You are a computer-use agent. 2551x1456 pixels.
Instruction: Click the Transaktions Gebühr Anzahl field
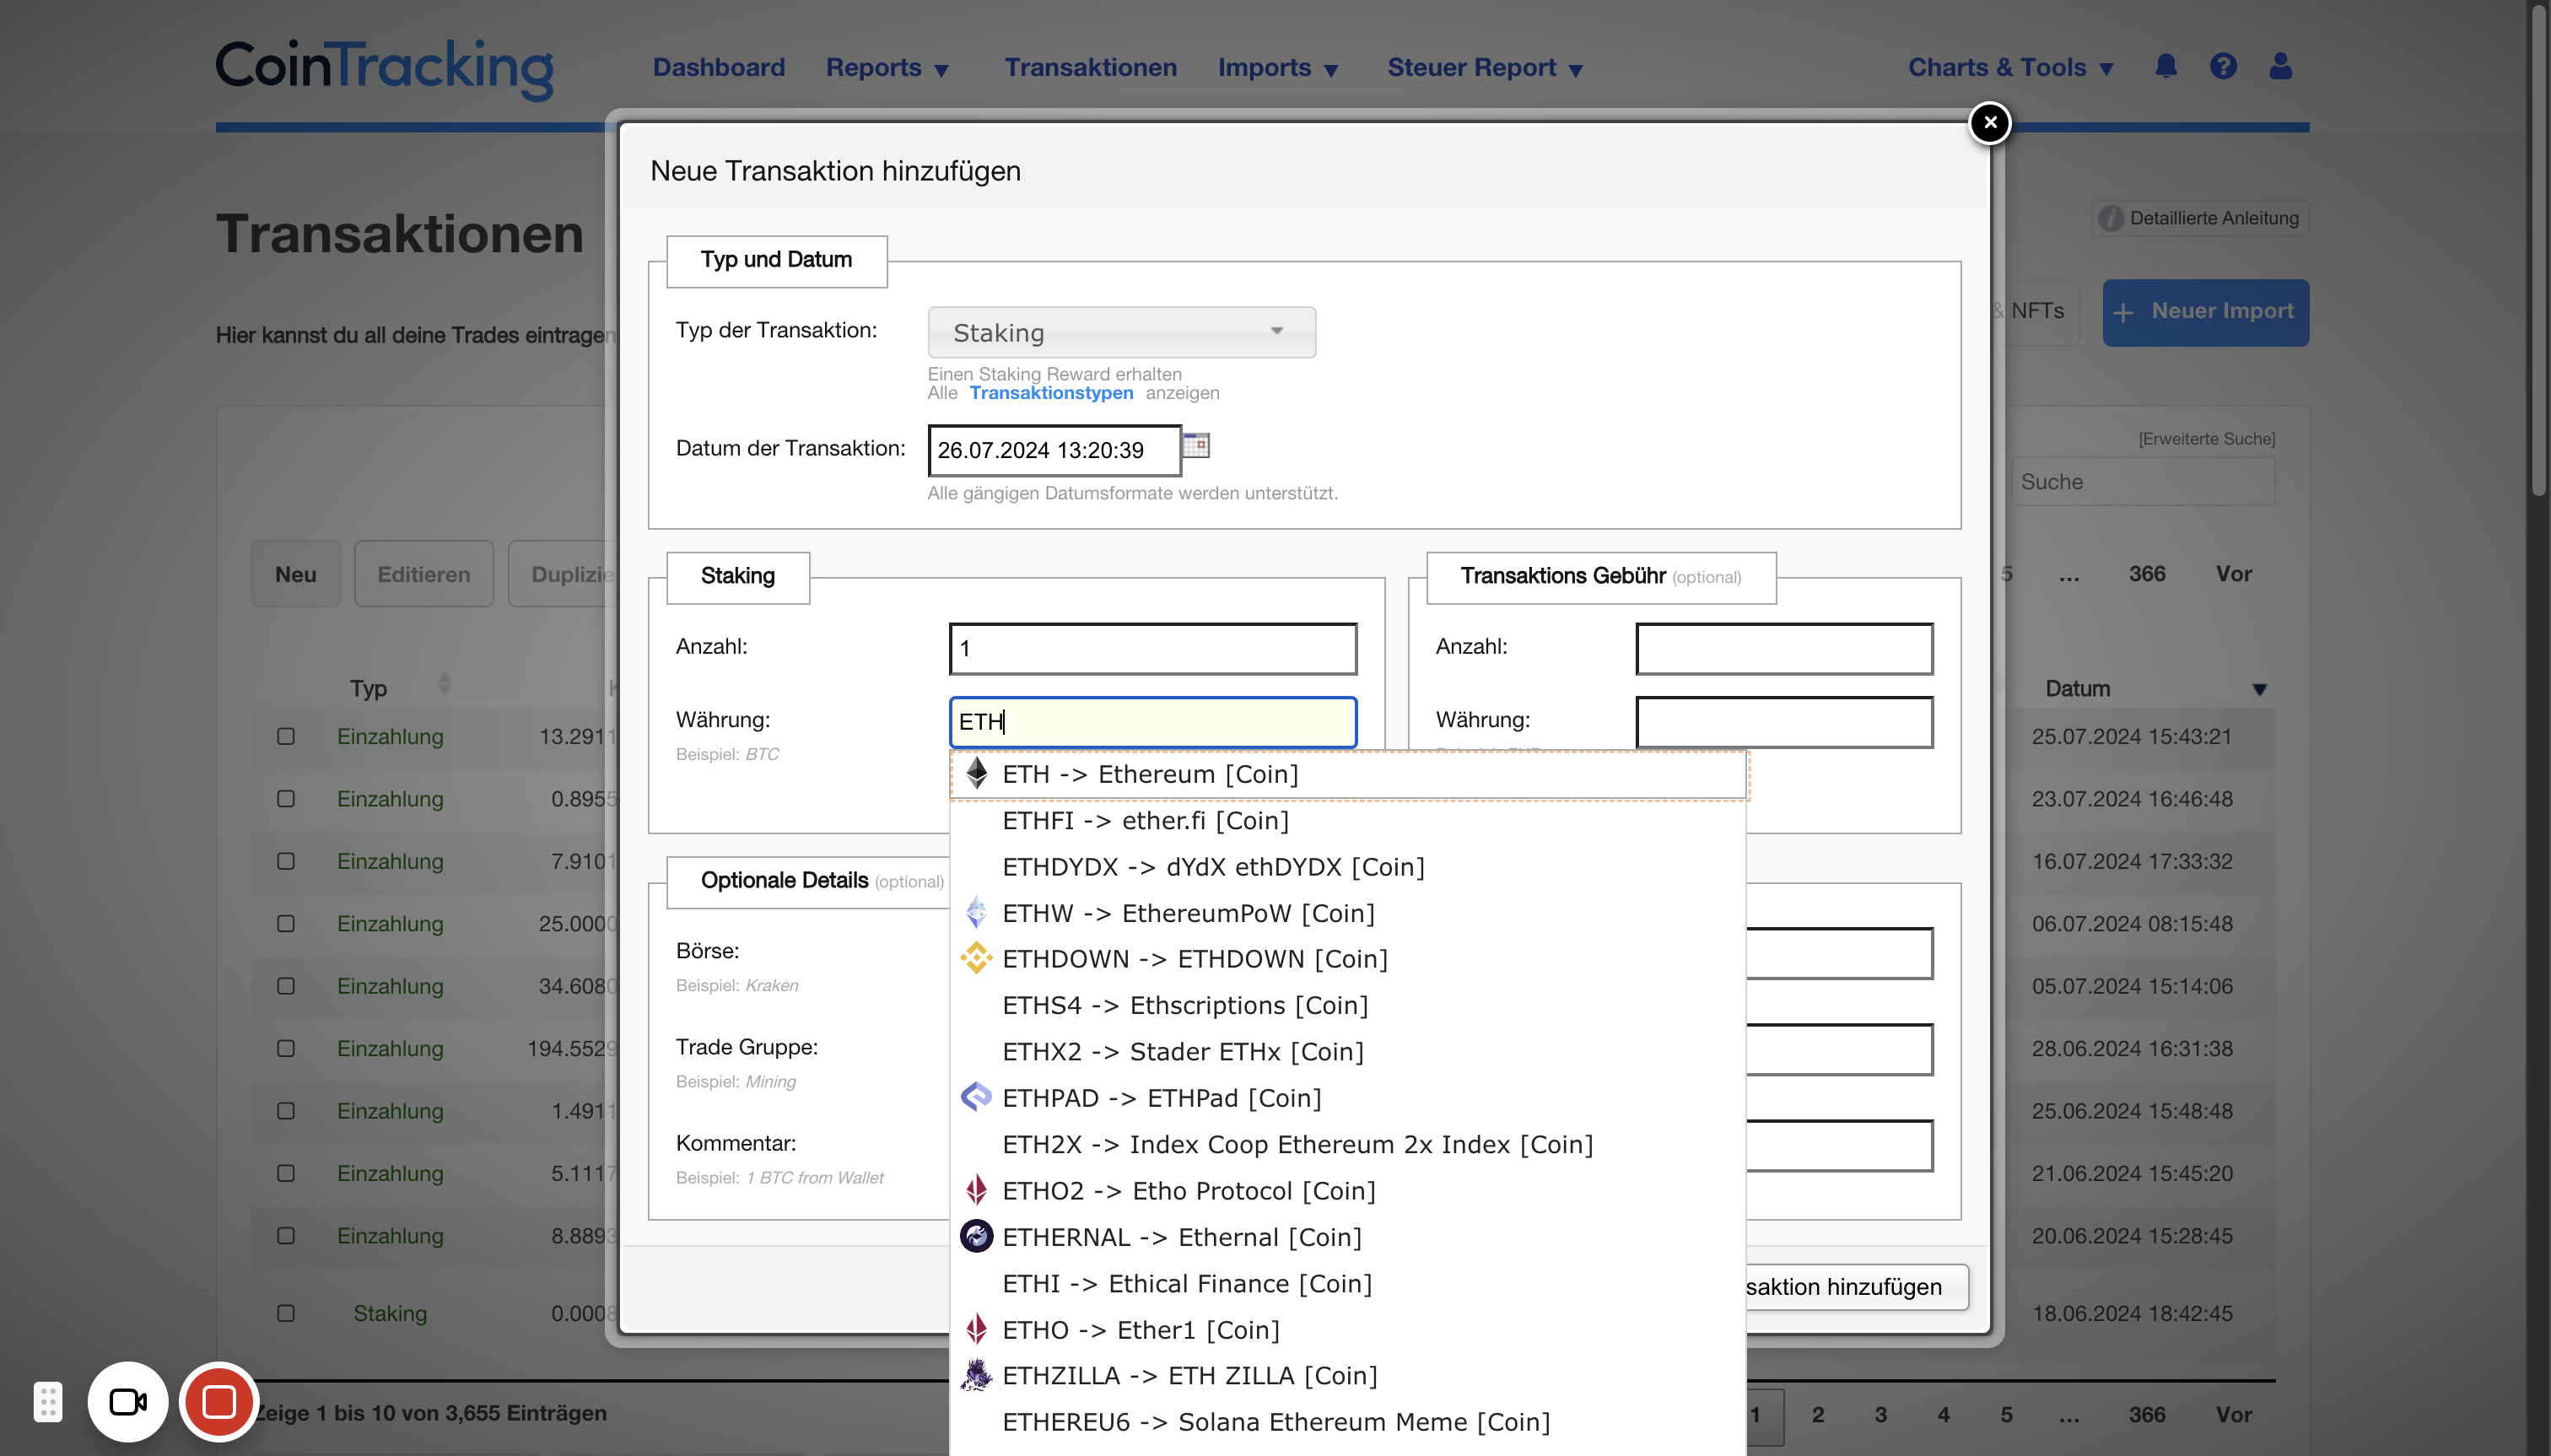(x=1784, y=648)
